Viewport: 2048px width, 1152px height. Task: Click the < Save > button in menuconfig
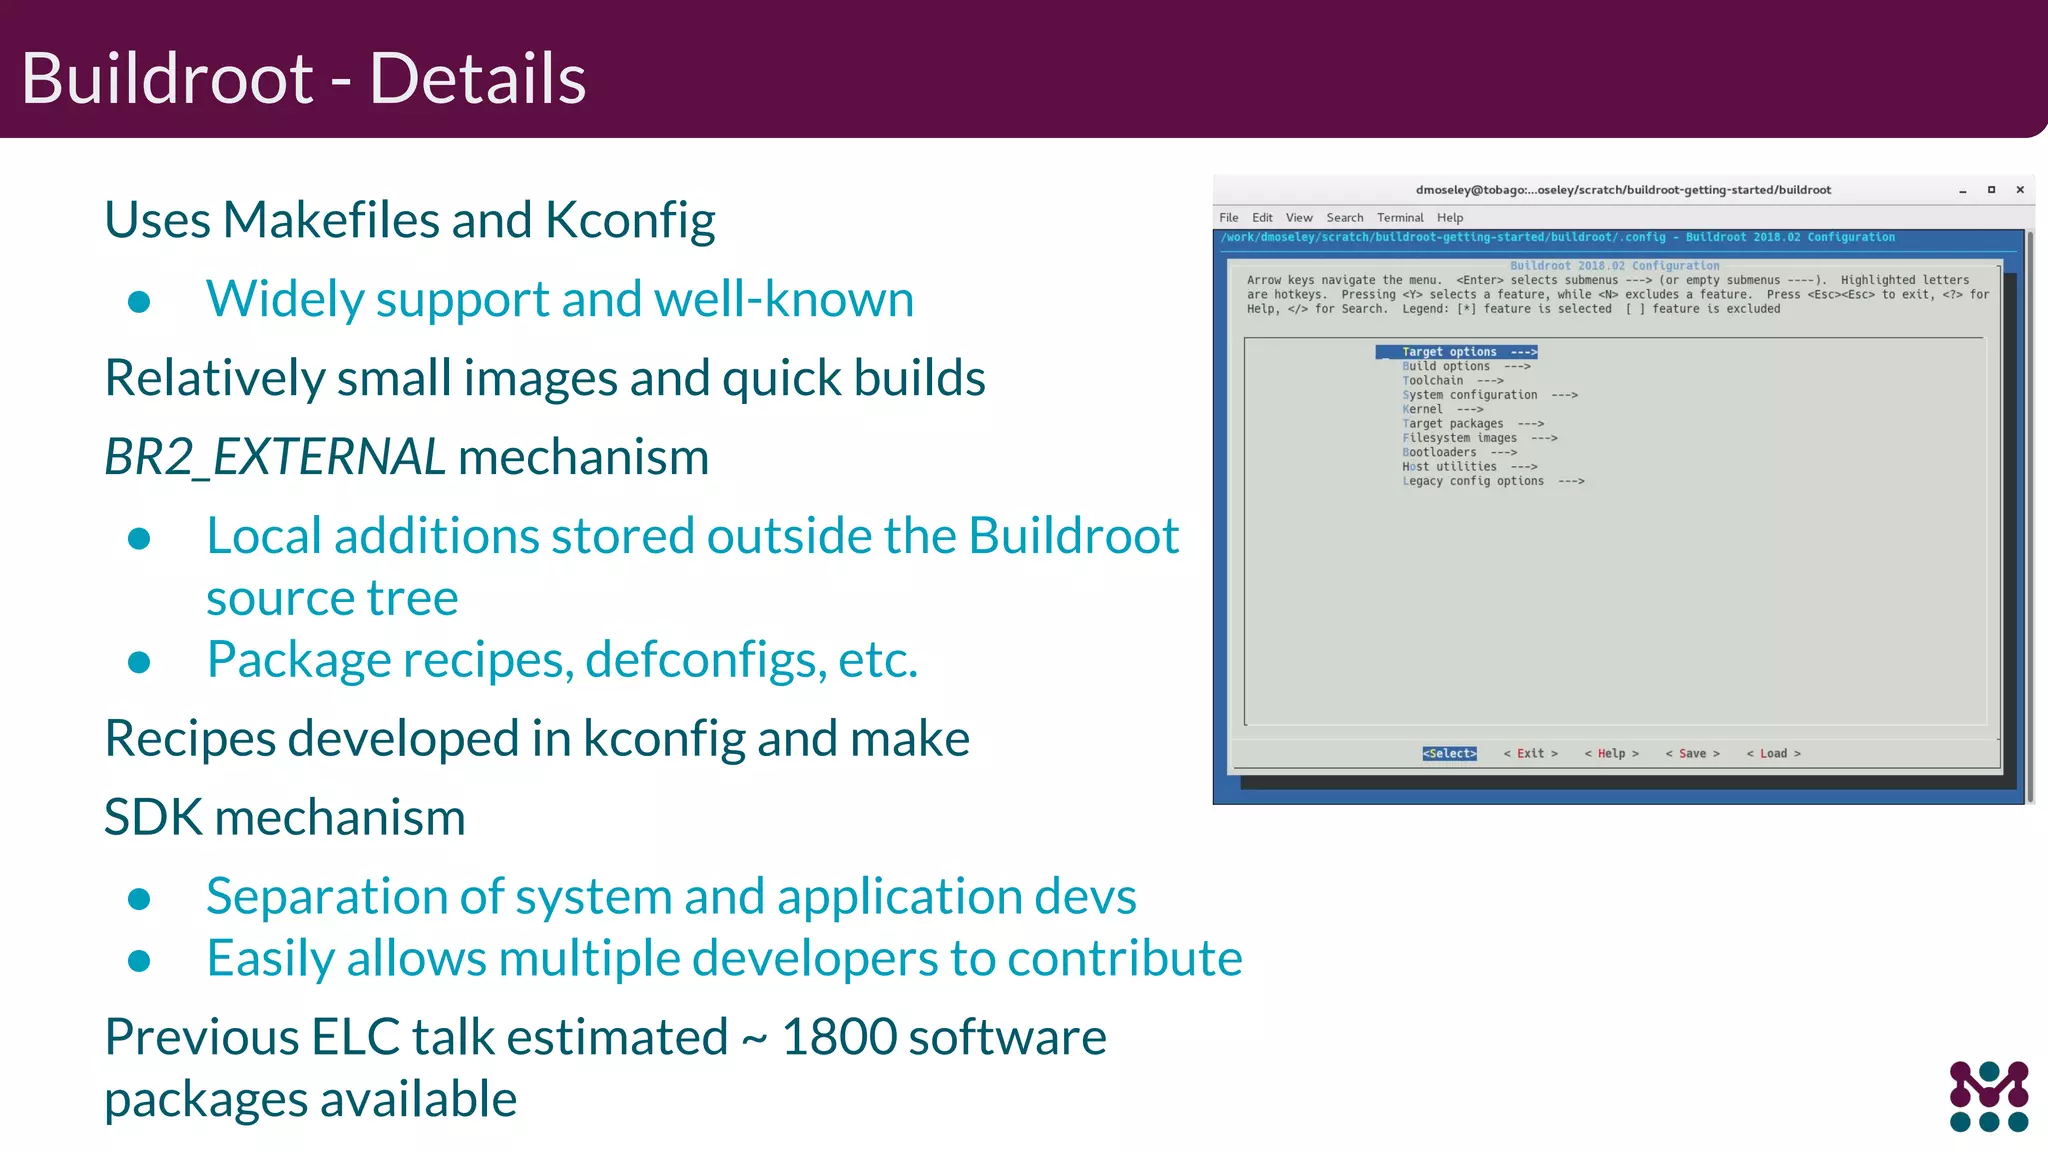click(x=1692, y=753)
